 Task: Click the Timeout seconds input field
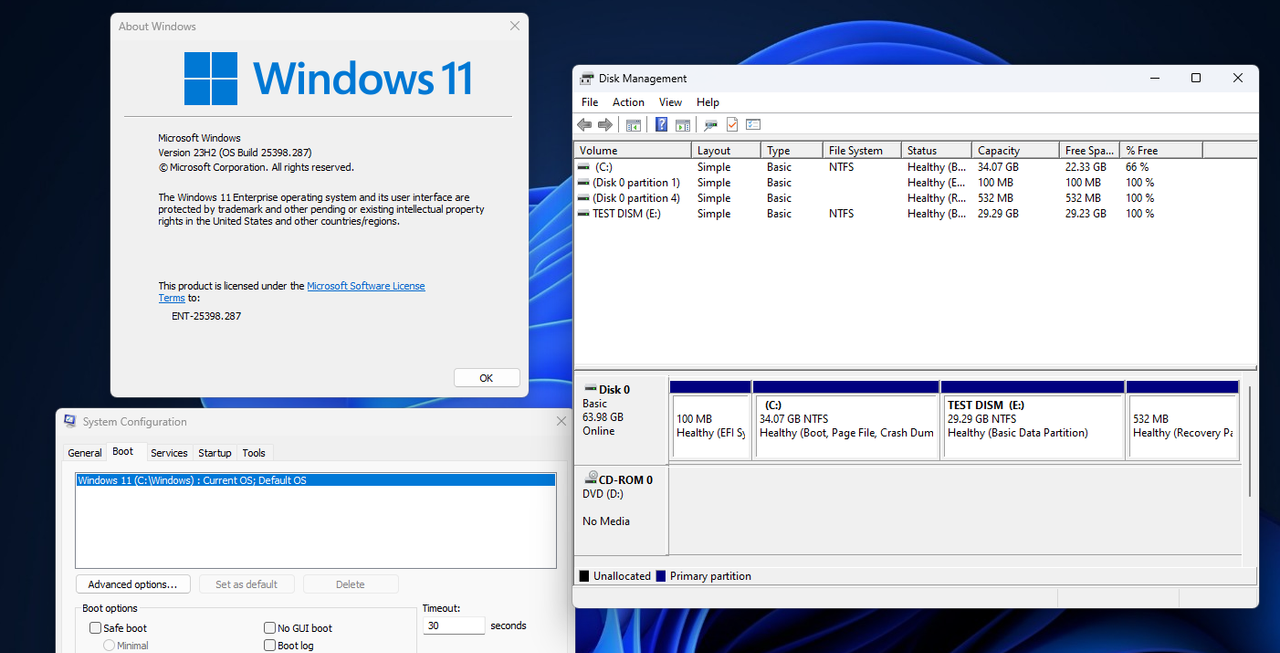pyautogui.click(x=454, y=626)
